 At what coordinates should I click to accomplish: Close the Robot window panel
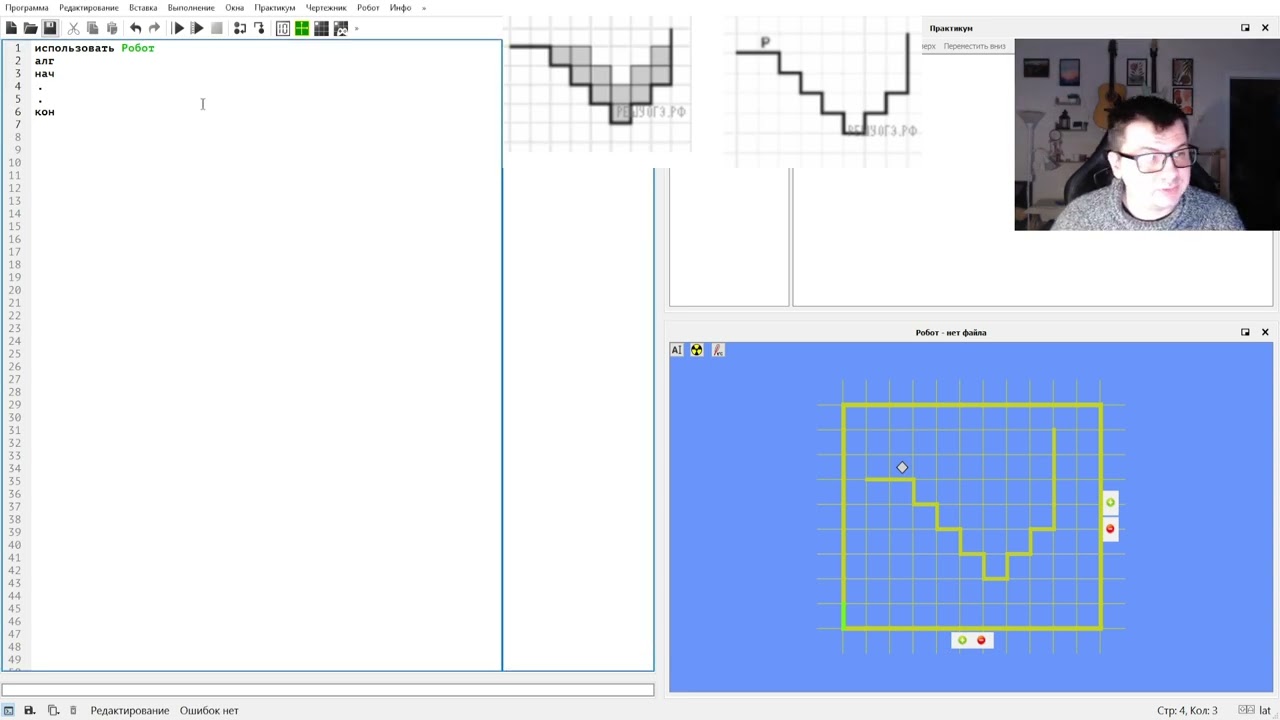pos(1265,332)
